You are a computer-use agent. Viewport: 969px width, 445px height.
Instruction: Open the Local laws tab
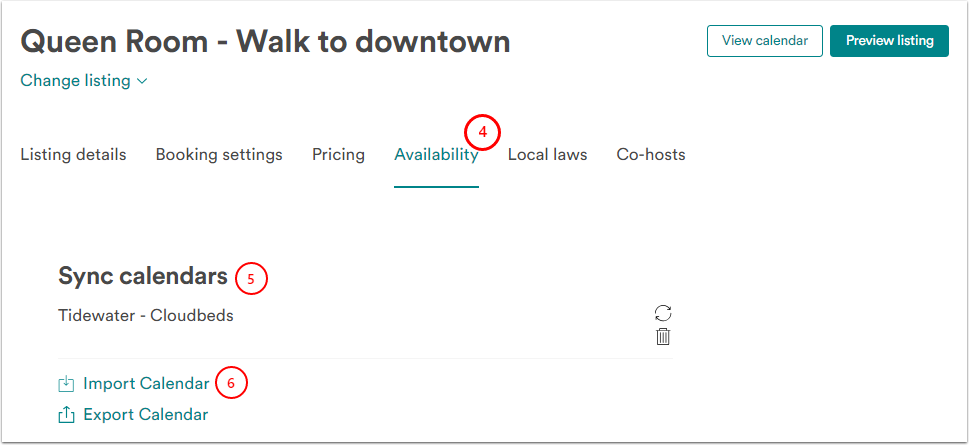pyautogui.click(x=547, y=155)
